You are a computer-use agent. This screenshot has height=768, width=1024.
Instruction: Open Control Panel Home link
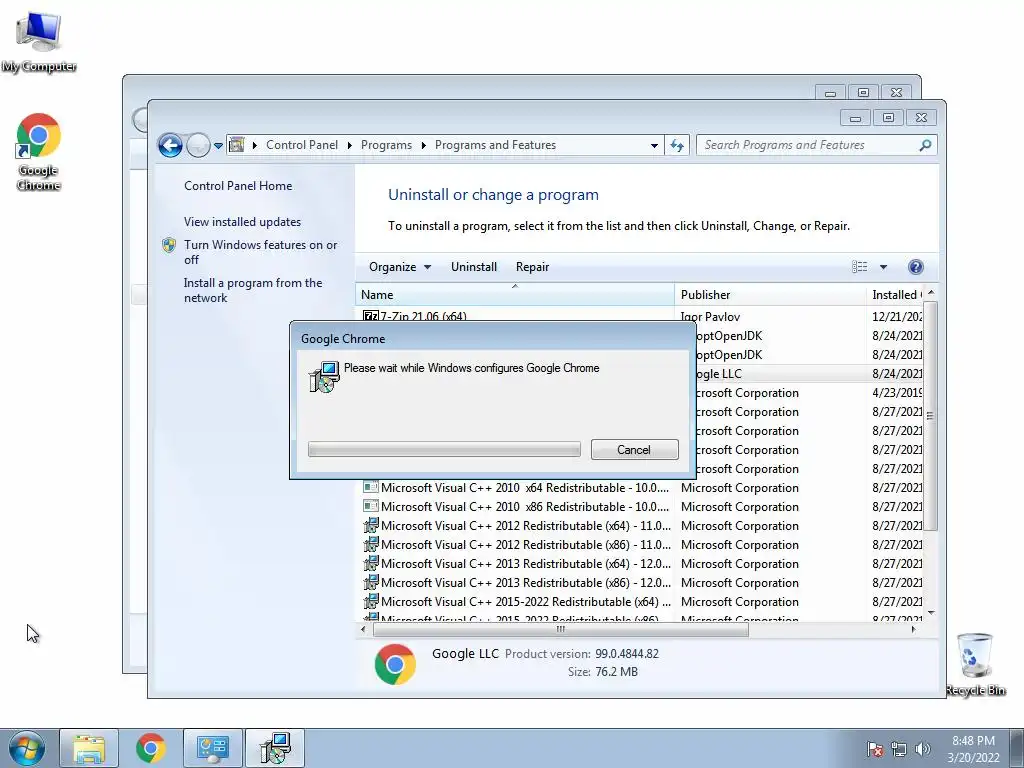pyautogui.click(x=238, y=185)
